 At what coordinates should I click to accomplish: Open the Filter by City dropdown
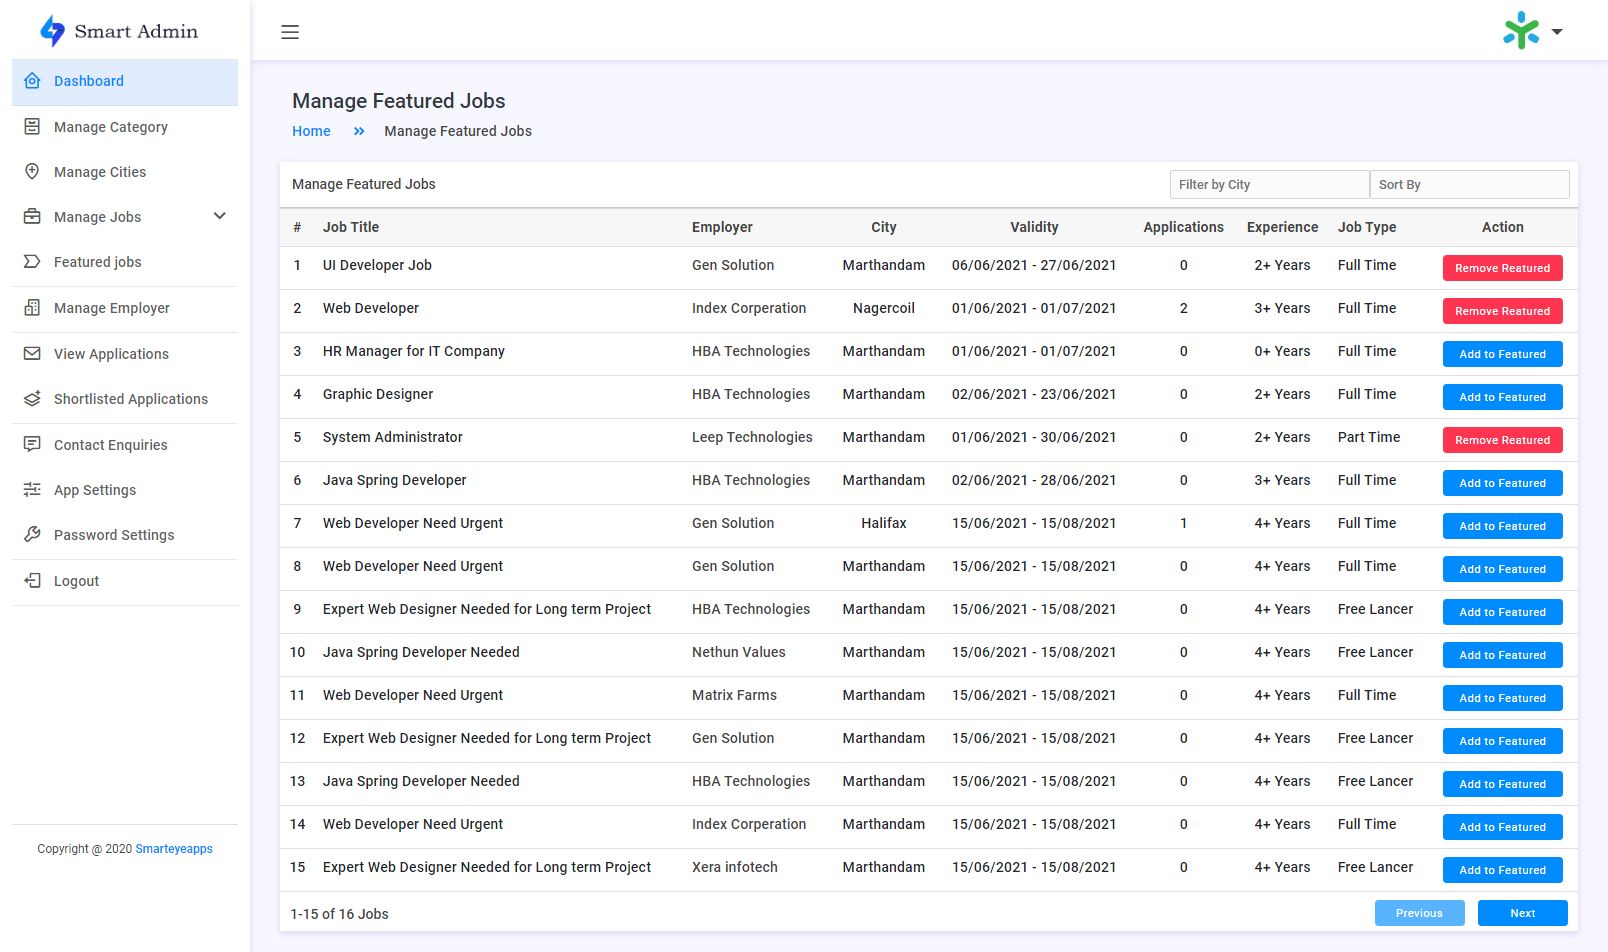tap(1268, 185)
